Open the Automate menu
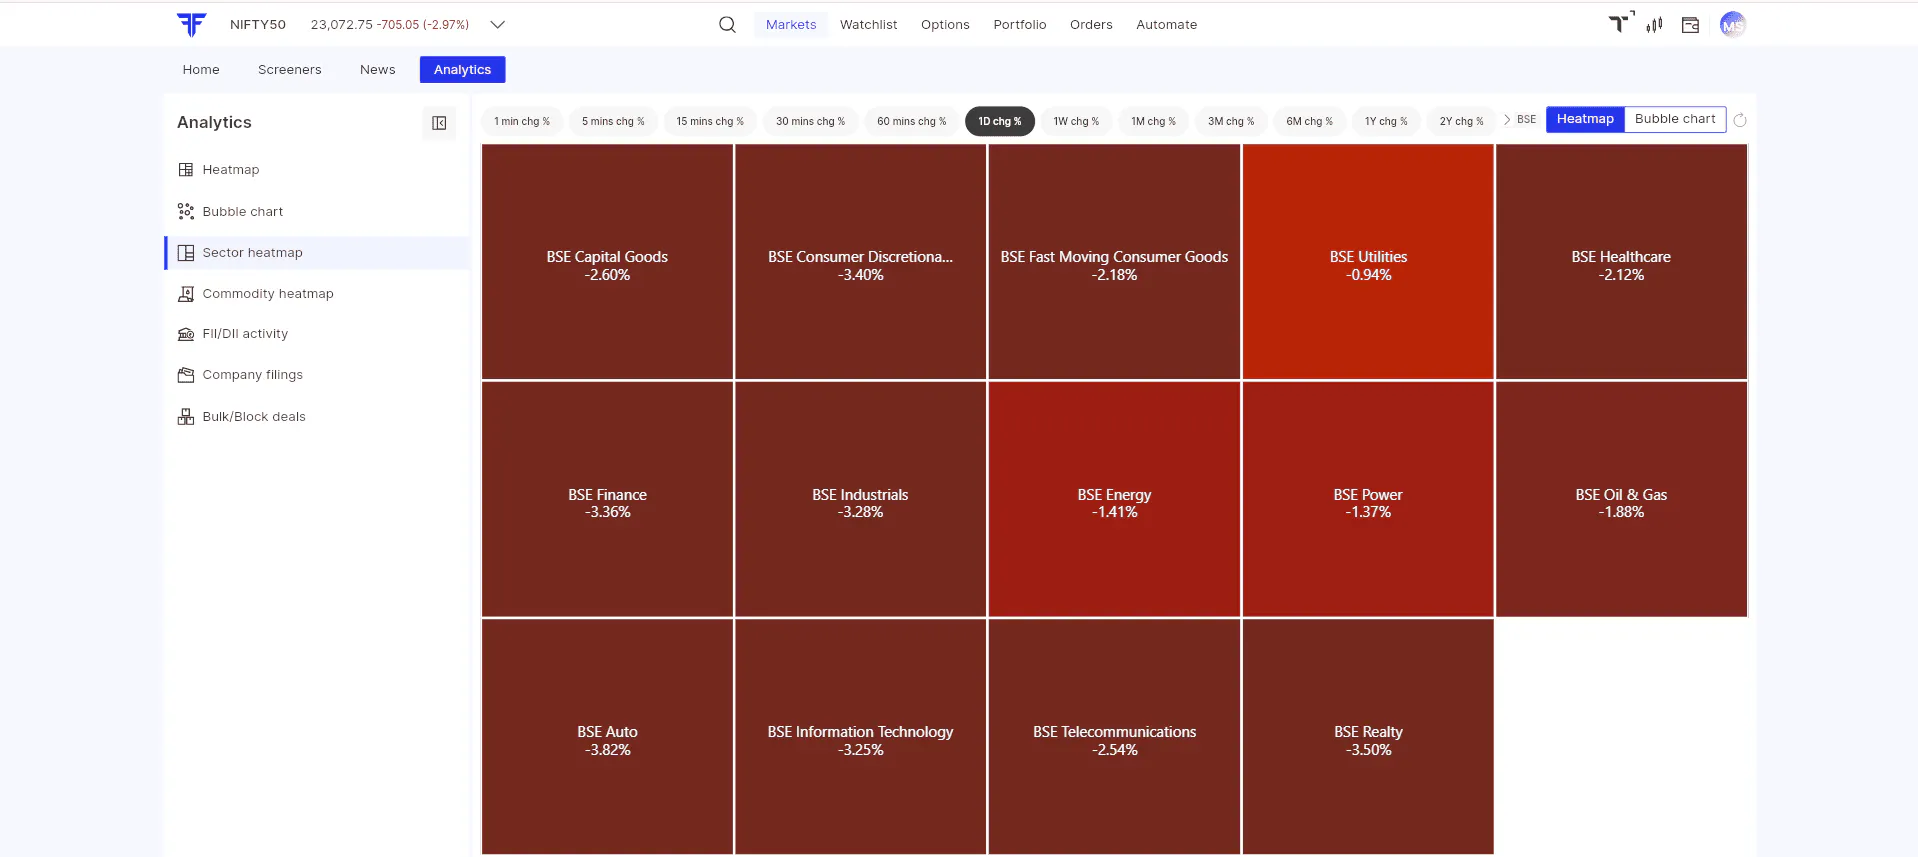 [x=1166, y=25]
